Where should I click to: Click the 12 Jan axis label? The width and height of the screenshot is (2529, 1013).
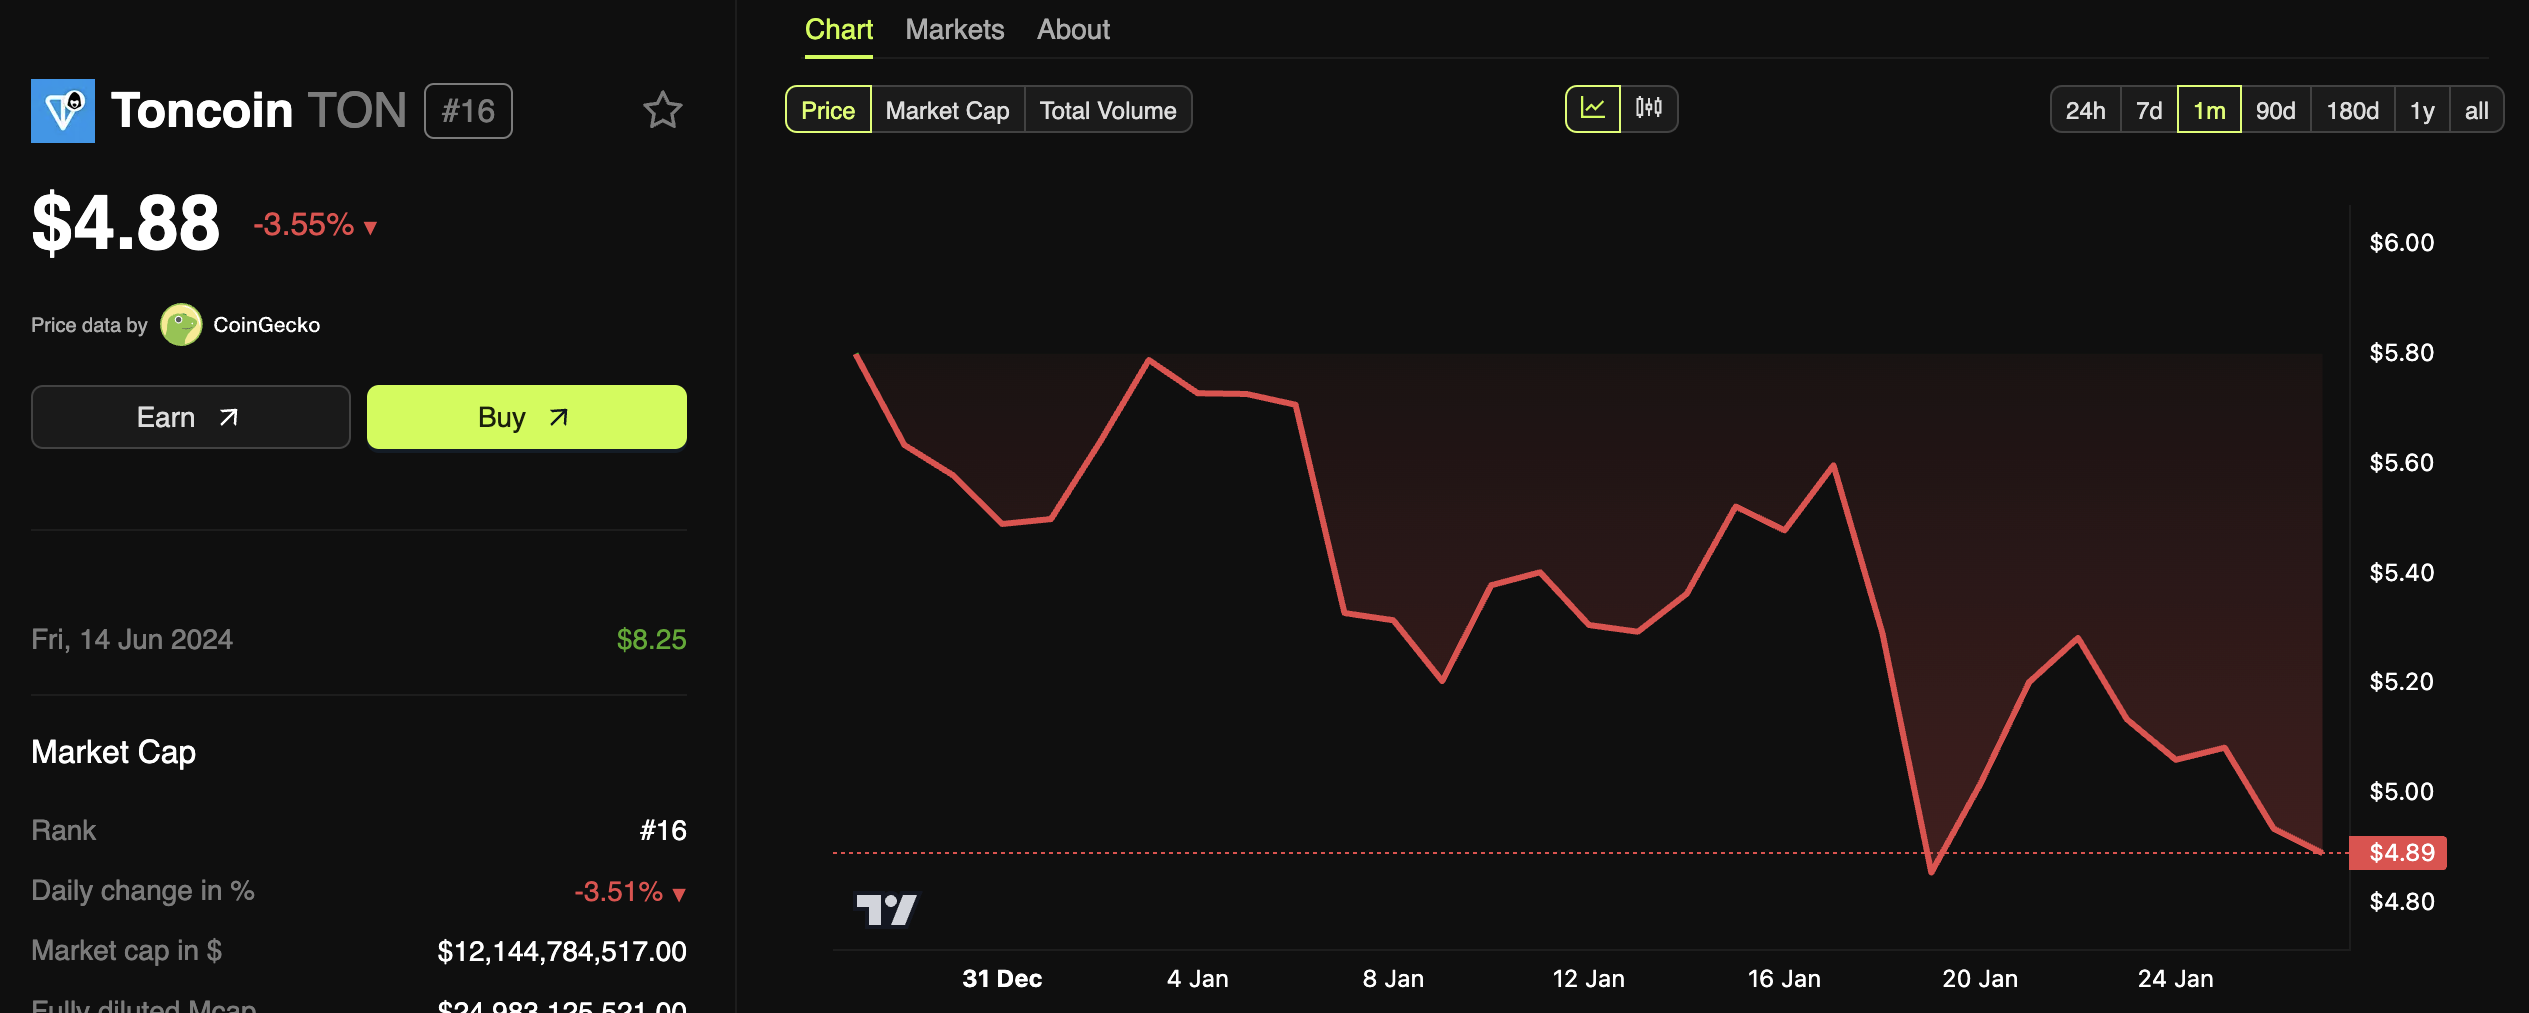1588,979
